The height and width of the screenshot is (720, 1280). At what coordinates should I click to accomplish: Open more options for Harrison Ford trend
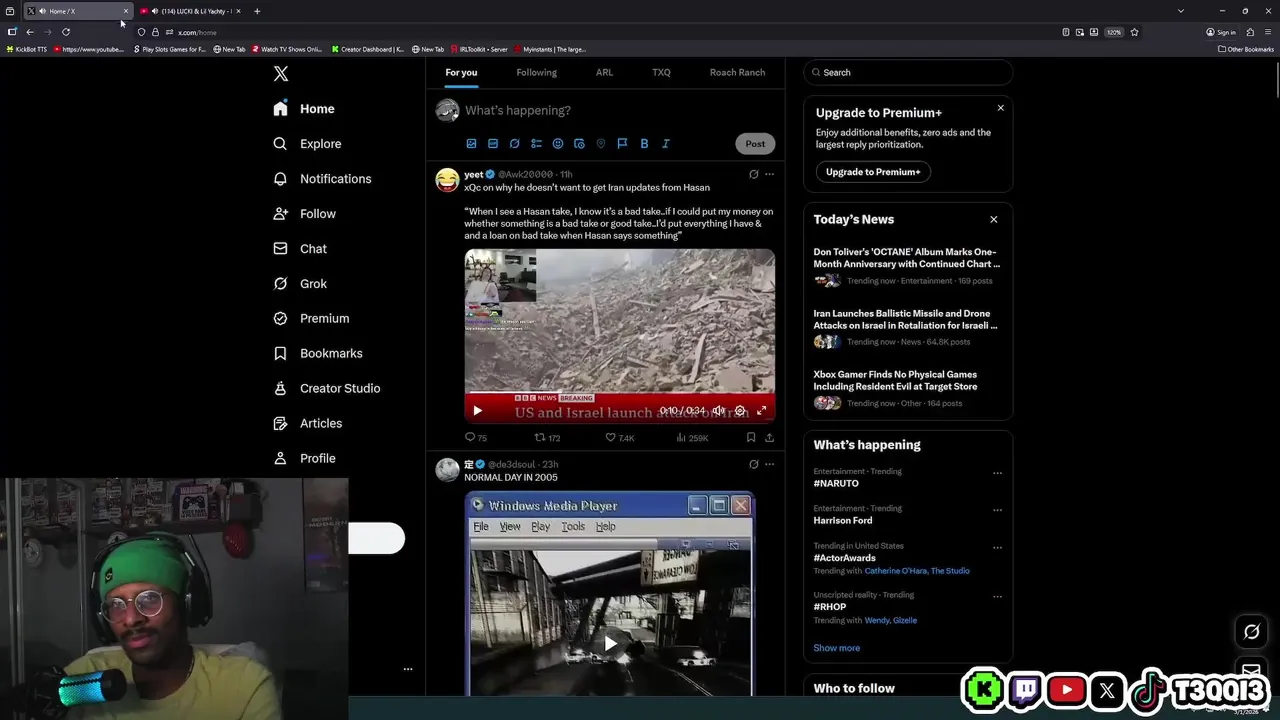pos(997,510)
